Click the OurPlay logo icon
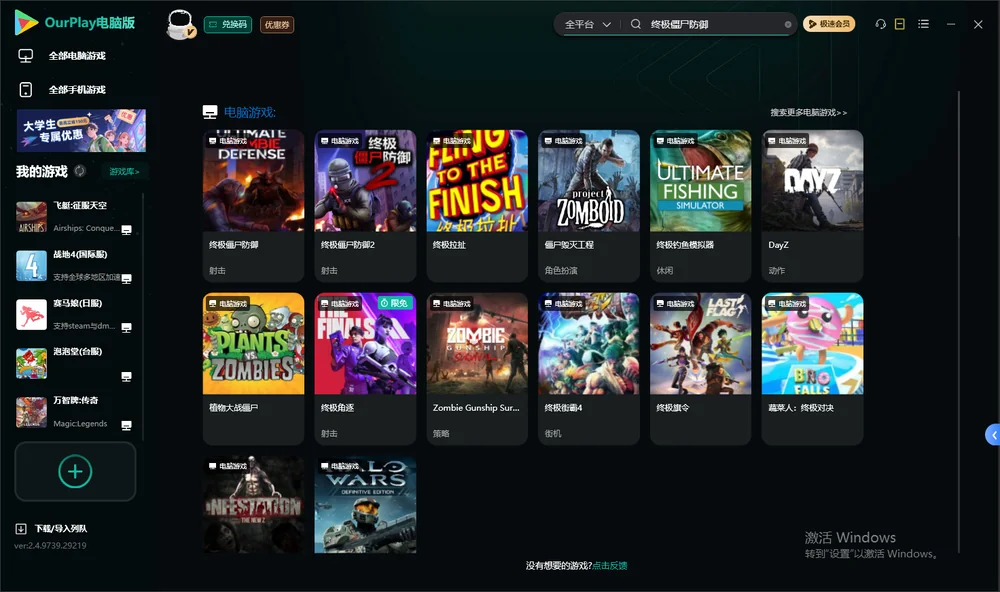The width and height of the screenshot is (1000, 592). point(26,23)
